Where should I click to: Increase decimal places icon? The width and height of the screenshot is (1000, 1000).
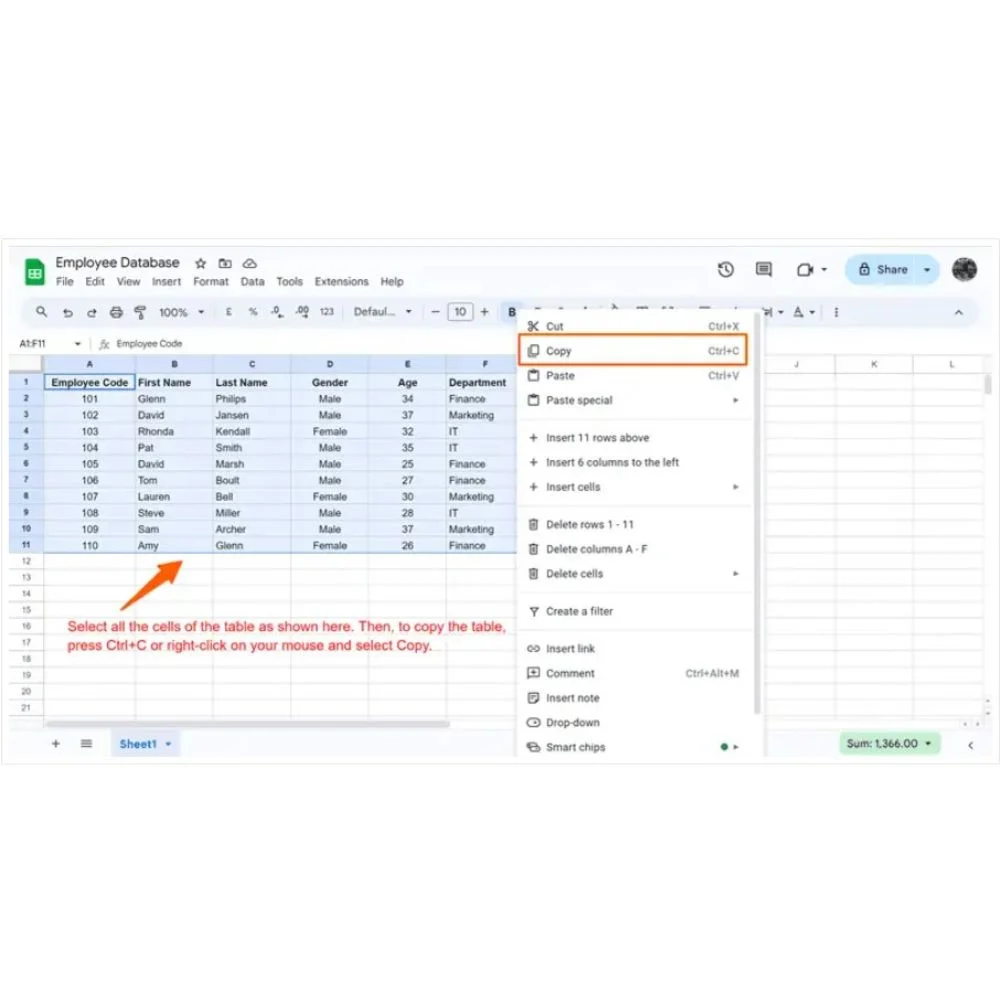pyautogui.click(x=302, y=312)
